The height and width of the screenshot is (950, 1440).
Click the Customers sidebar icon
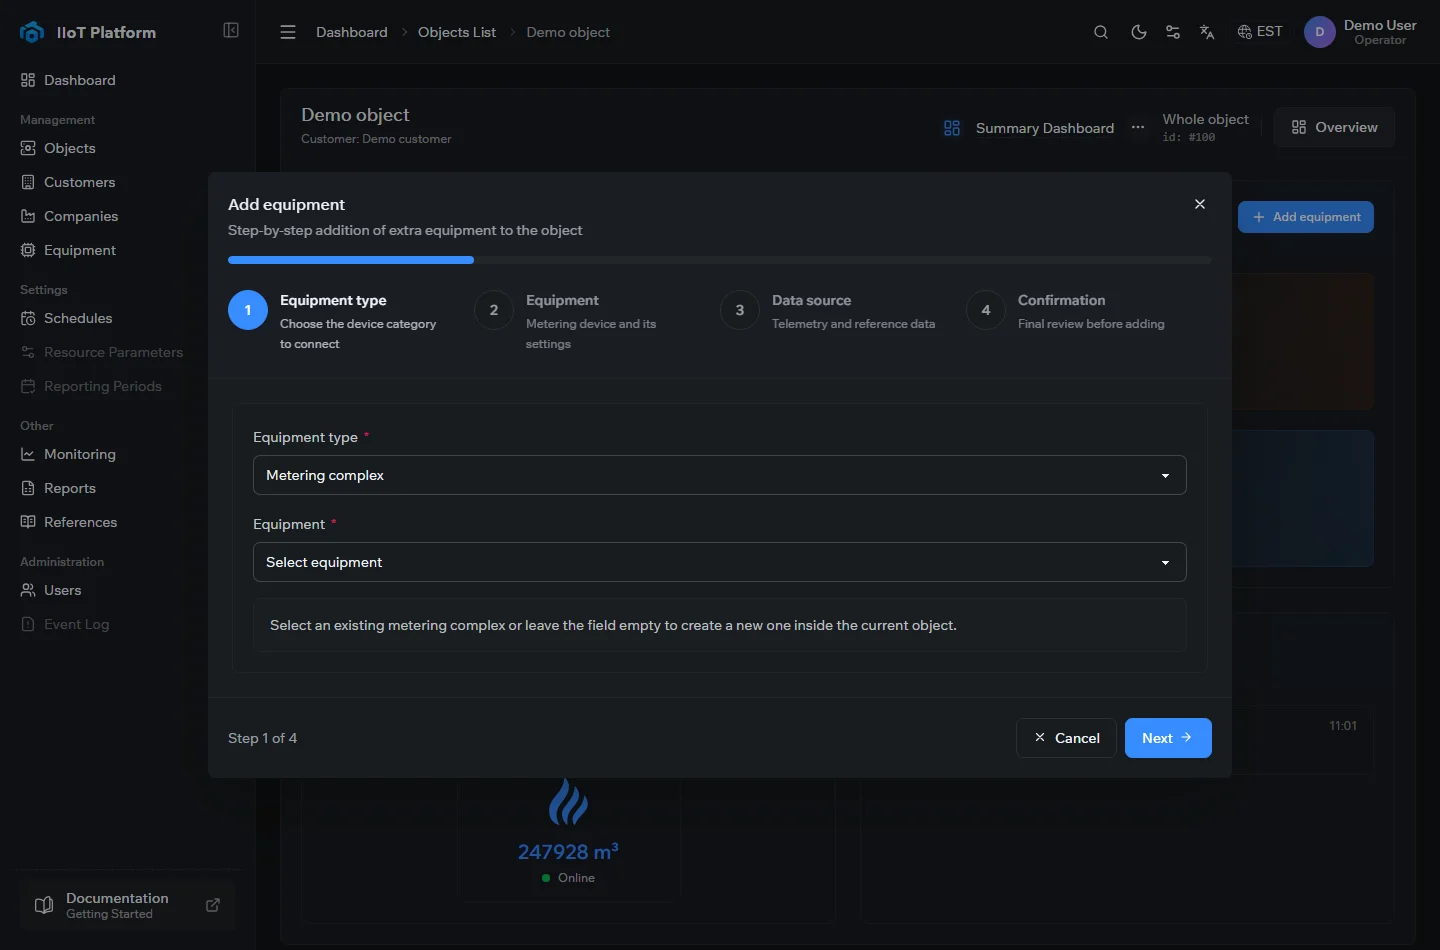point(28,182)
